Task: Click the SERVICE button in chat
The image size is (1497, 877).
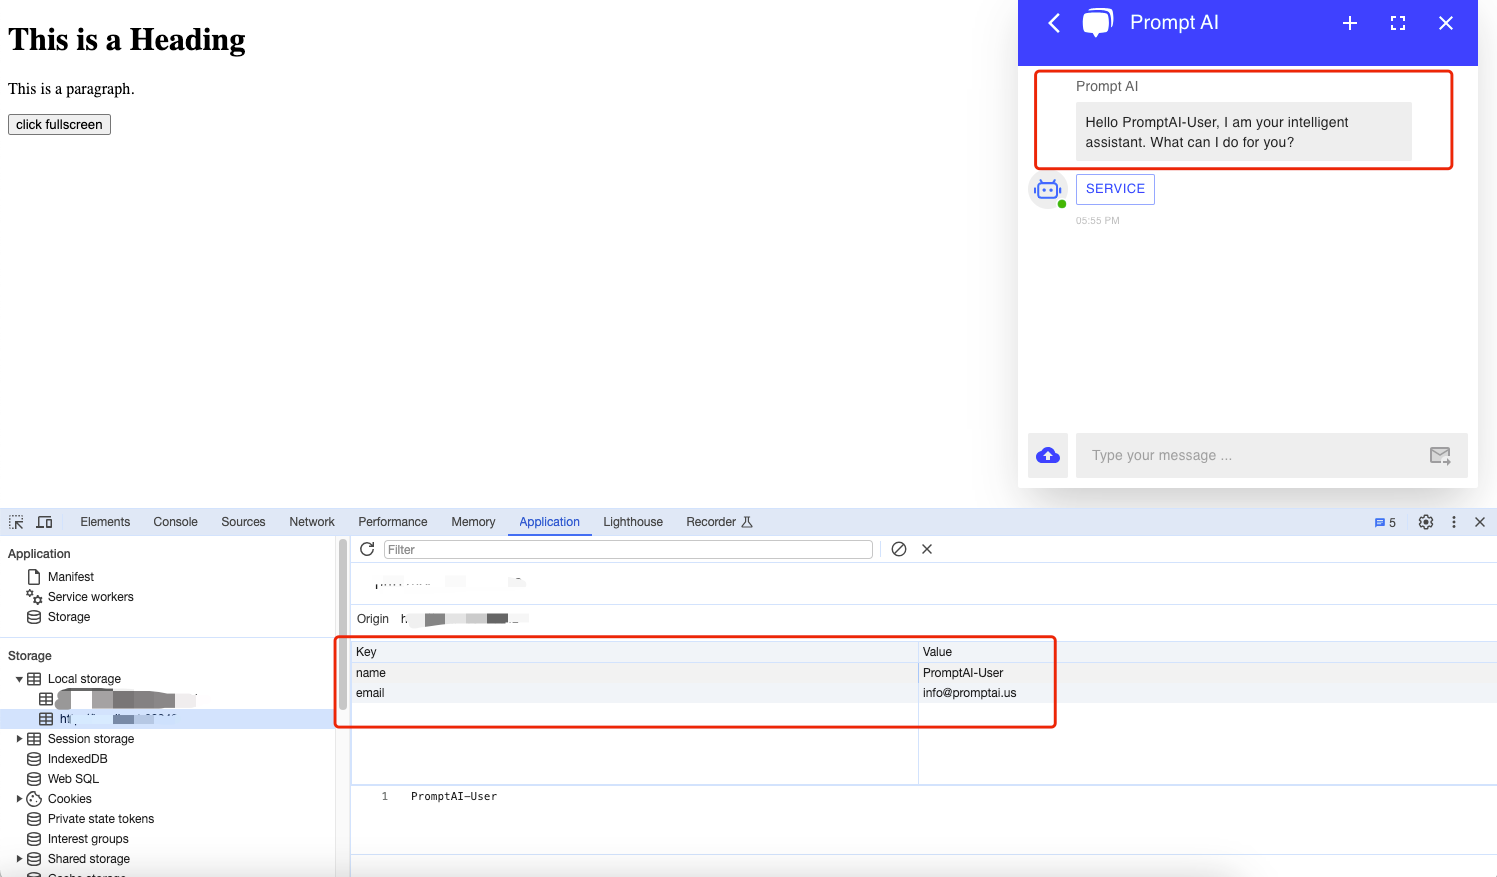Action: 1115,189
